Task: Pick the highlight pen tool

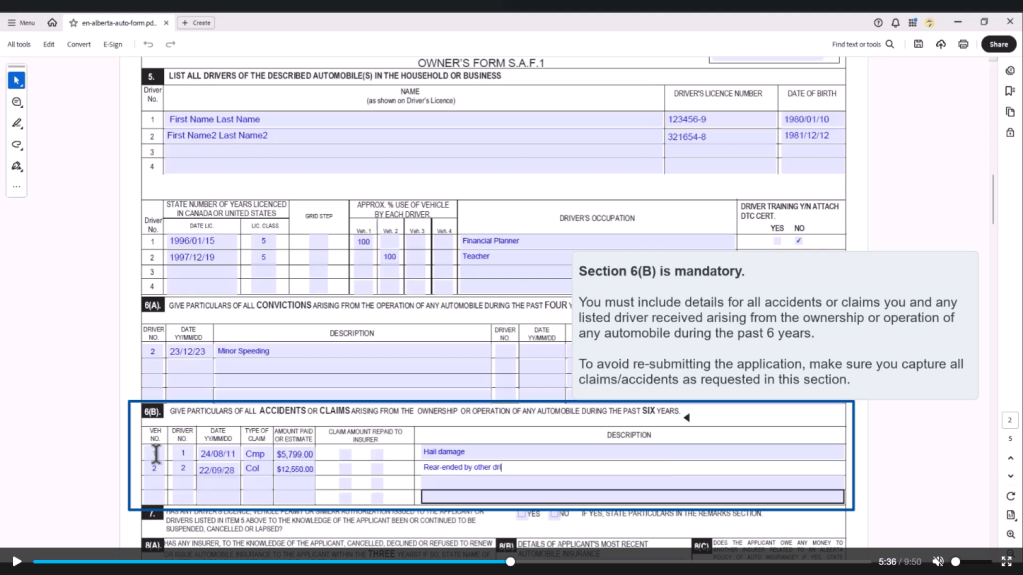Action: tap(16, 123)
